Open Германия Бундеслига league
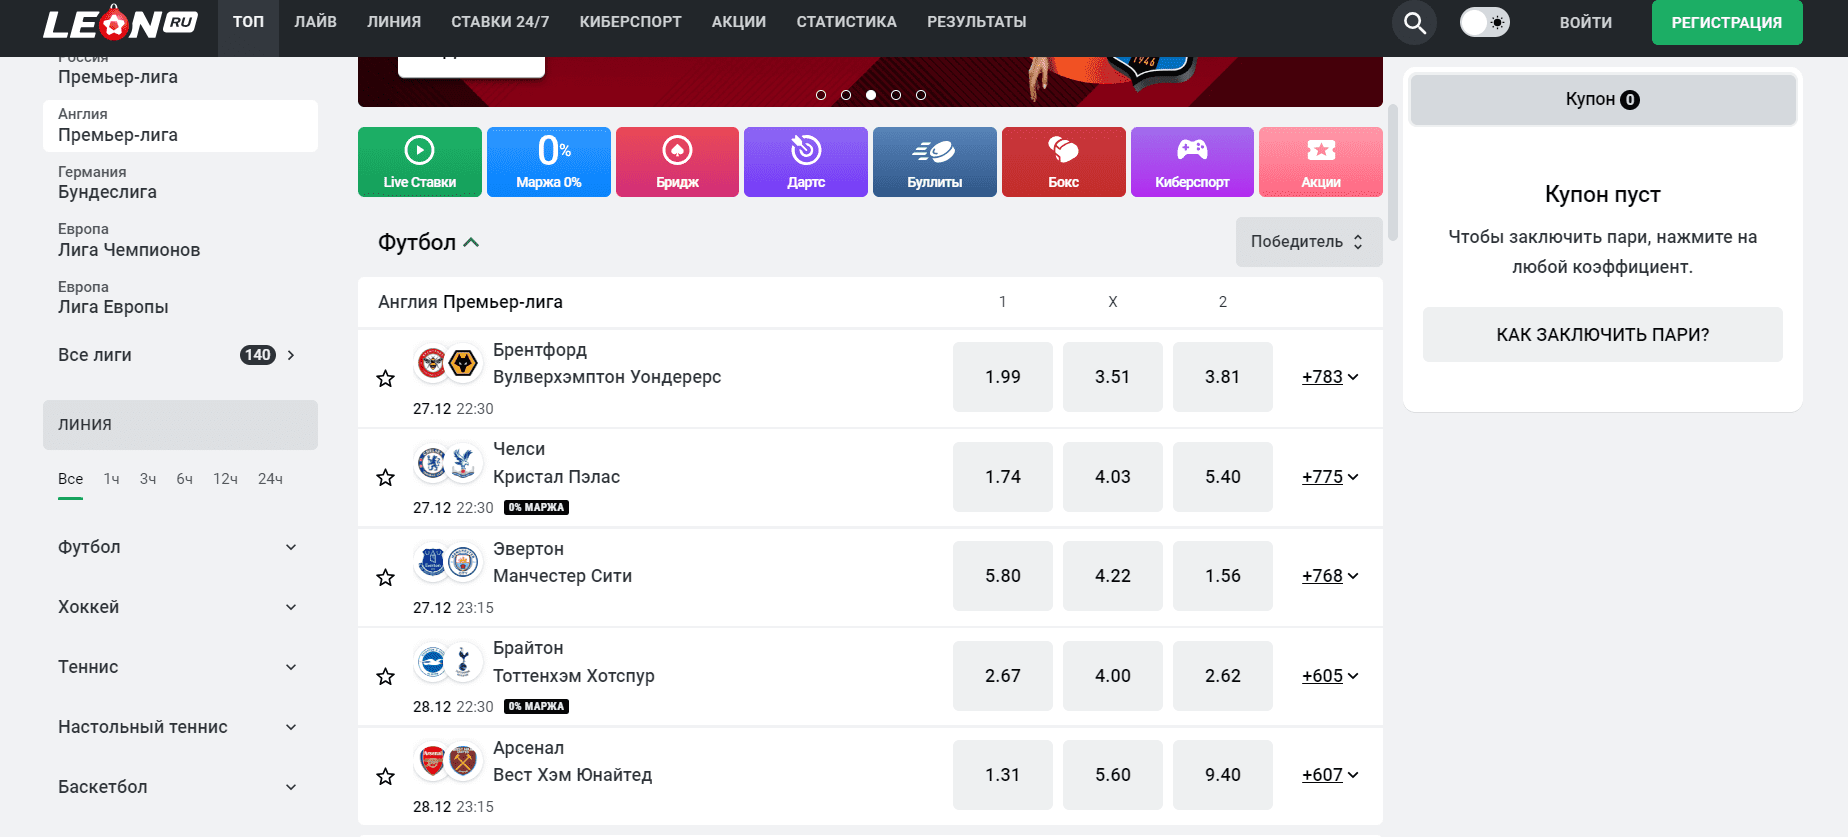 [180, 183]
